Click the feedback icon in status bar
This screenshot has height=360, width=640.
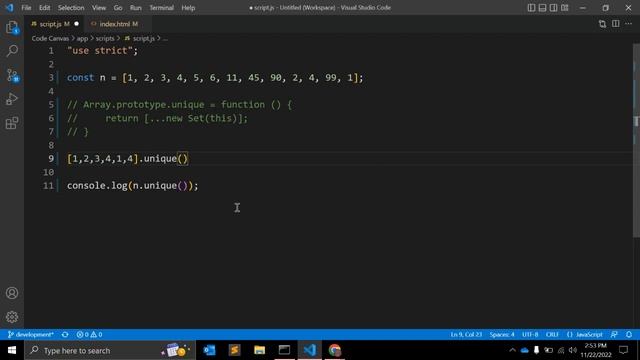[614, 335]
